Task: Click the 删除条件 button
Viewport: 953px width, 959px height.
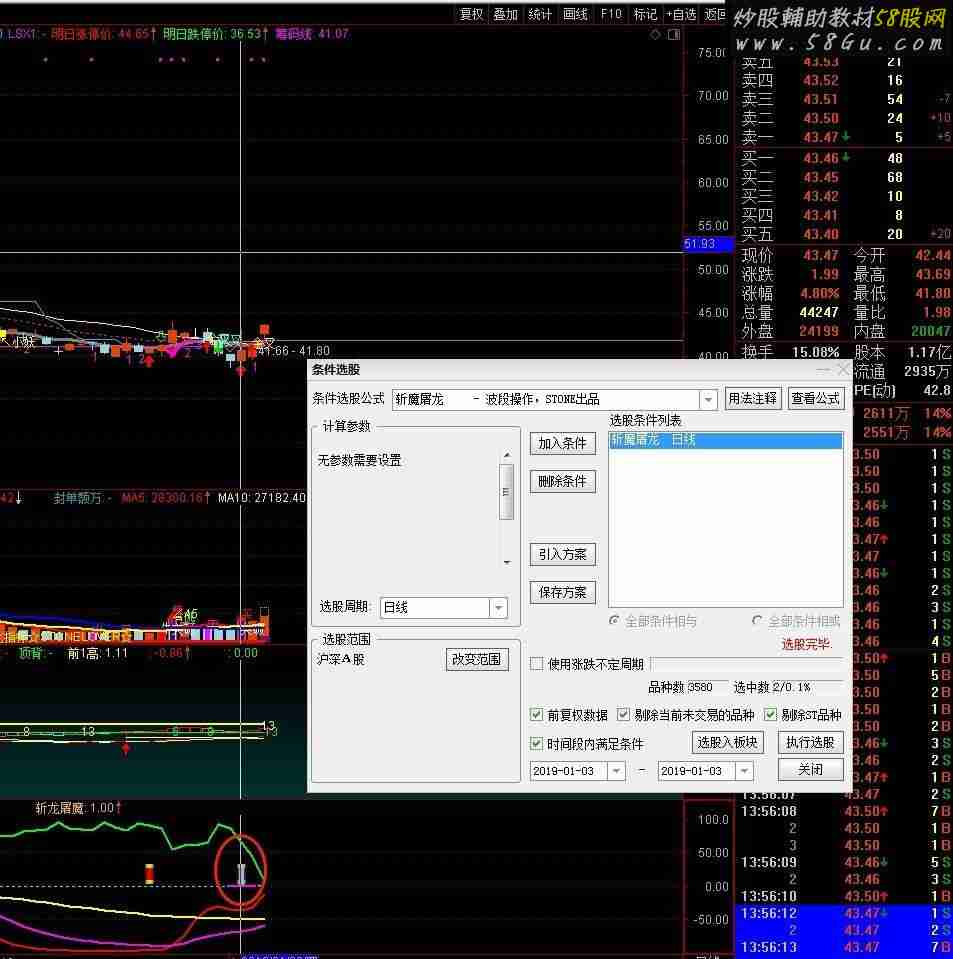Action: click(563, 481)
